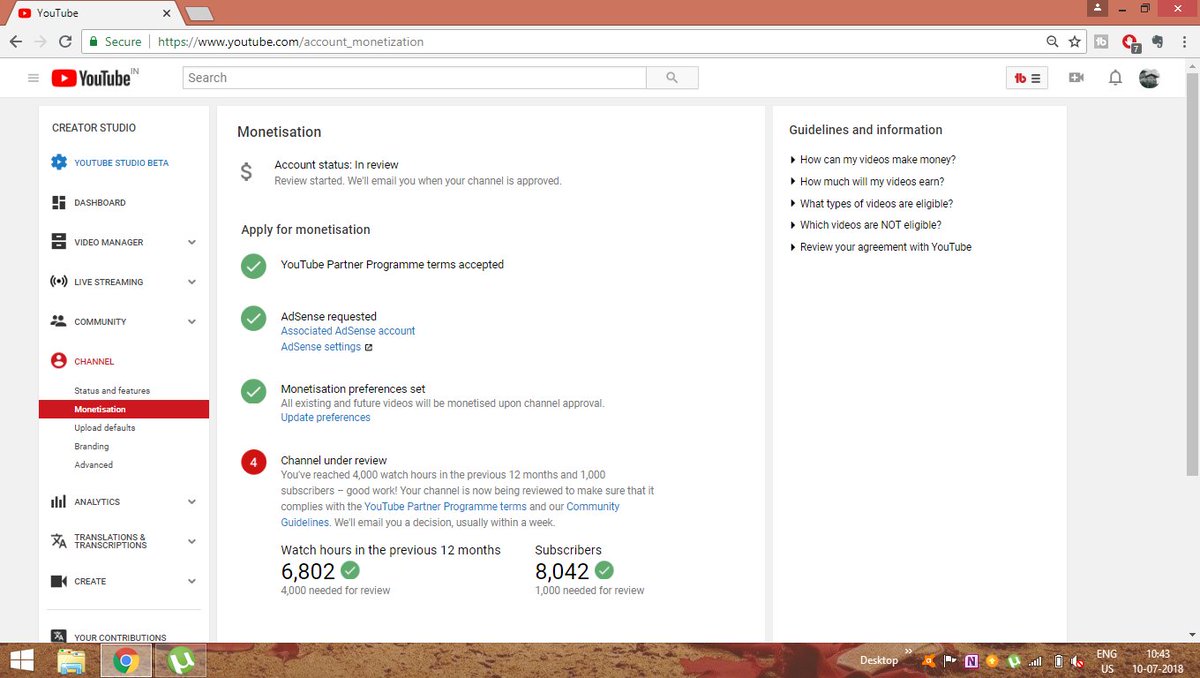Image resolution: width=1200 pixels, height=678 pixels.
Task: Switch to the YouTube browser tab
Action: pos(91,13)
